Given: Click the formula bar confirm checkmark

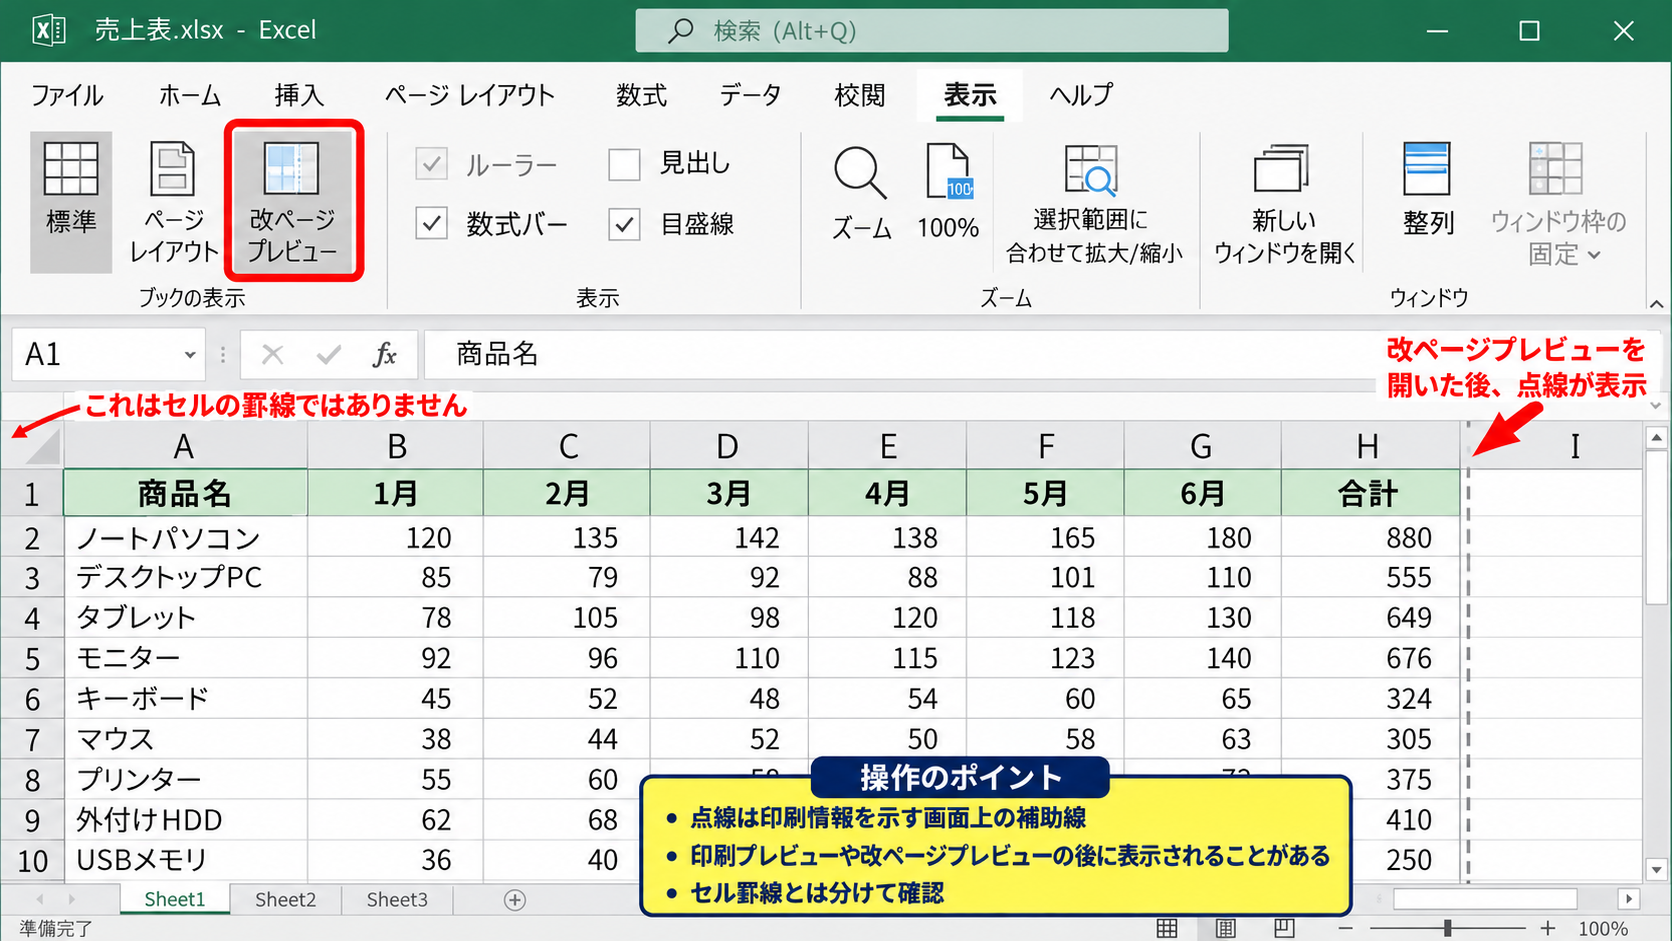Looking at the screenshot, I should coord(329,354).
